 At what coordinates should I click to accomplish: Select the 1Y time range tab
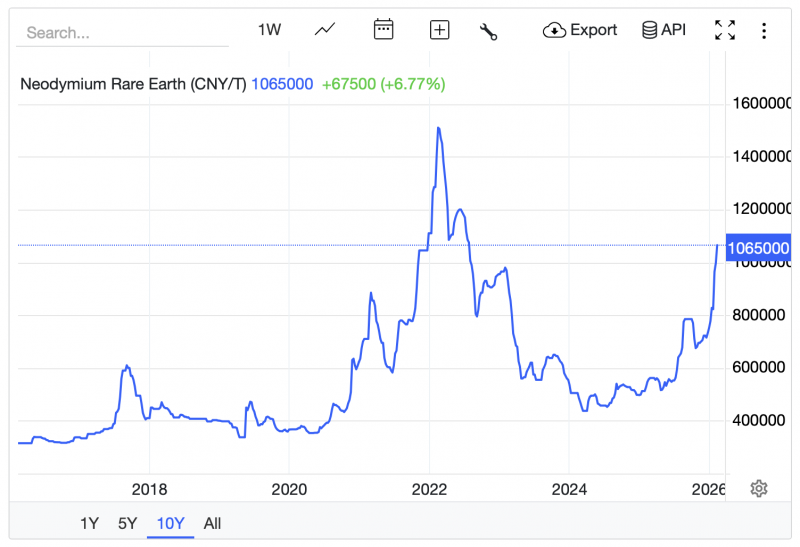coord(89,523)
